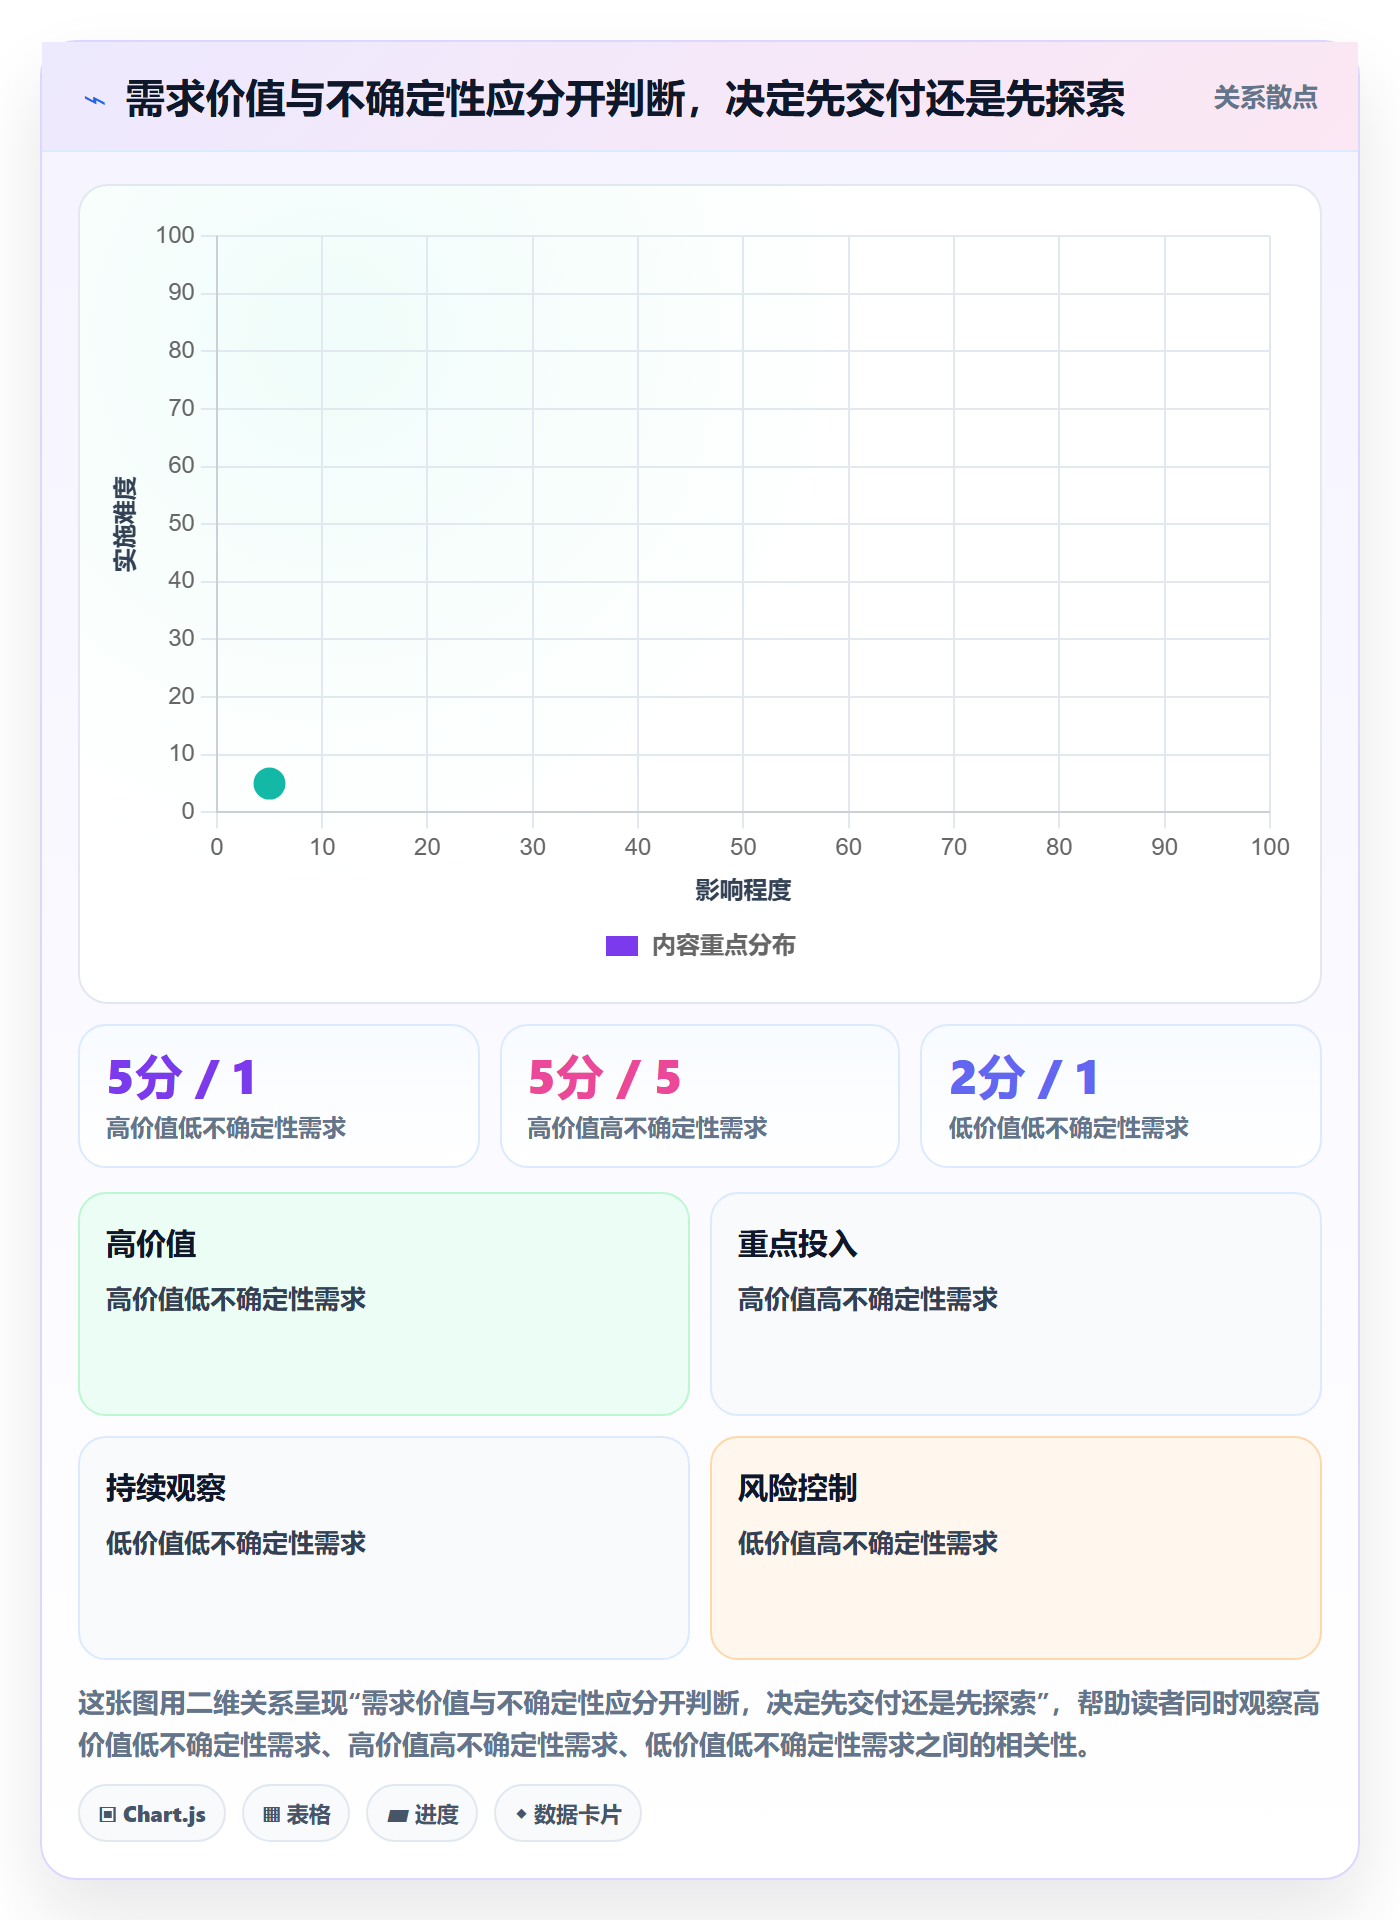
Task: Click the 进度 tag
Action: (422, 1814)
